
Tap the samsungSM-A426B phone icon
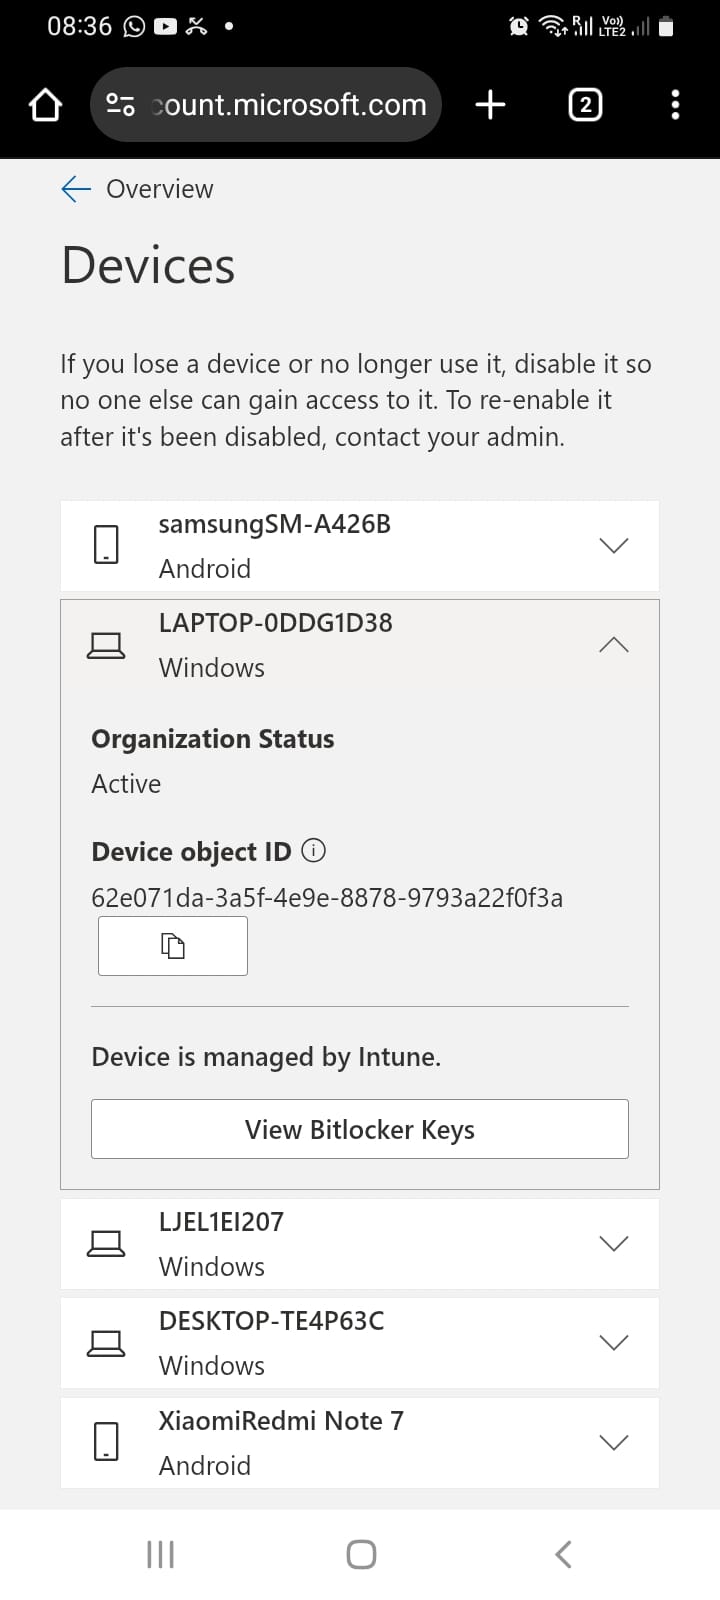pos(106,545)
